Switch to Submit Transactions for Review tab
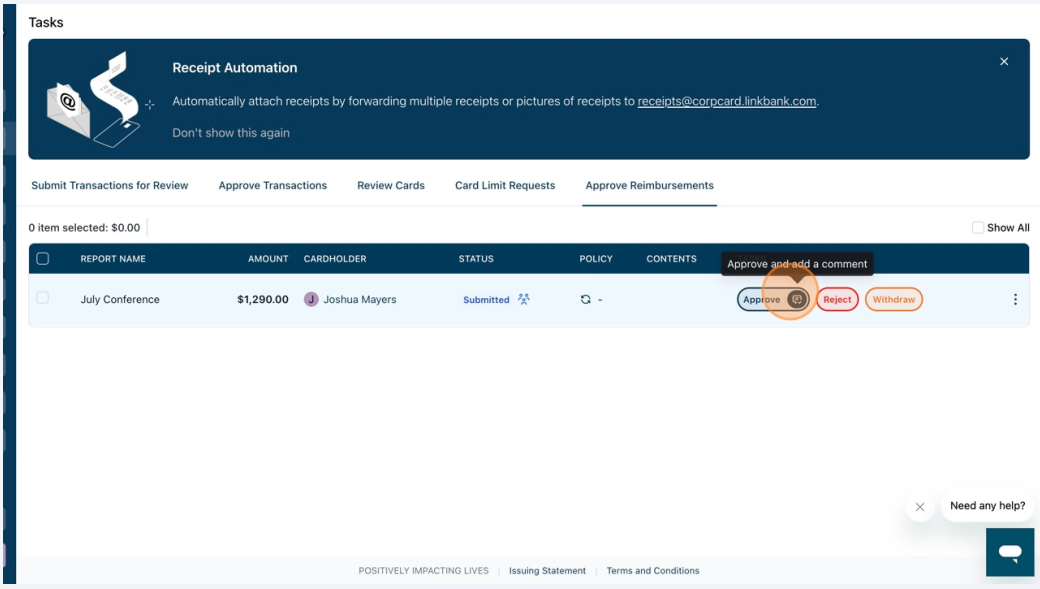The height and width of the screenshot is (589, 1040). click(109, 186)
